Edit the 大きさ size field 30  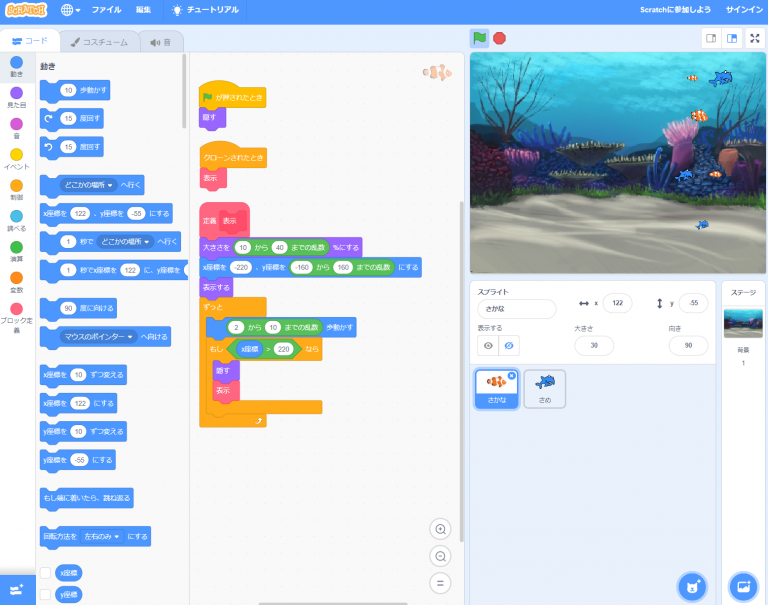594,345
